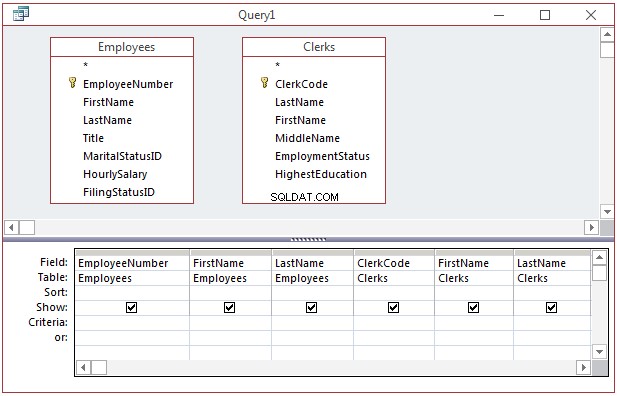Select HourlySalary in Employees field list
Image resolution: width=617 pixels, height=396 pixels.
[x=115, y=174]
